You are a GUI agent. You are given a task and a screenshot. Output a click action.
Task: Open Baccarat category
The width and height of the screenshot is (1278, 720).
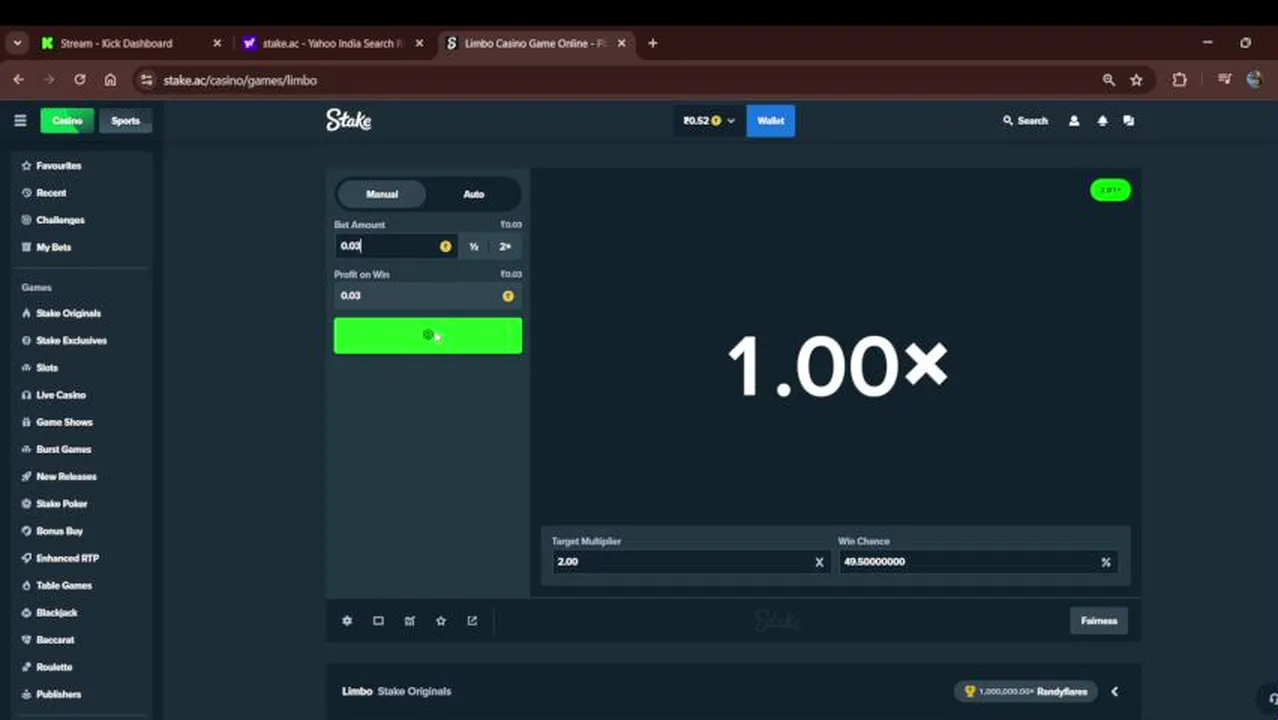coord(55,640)
